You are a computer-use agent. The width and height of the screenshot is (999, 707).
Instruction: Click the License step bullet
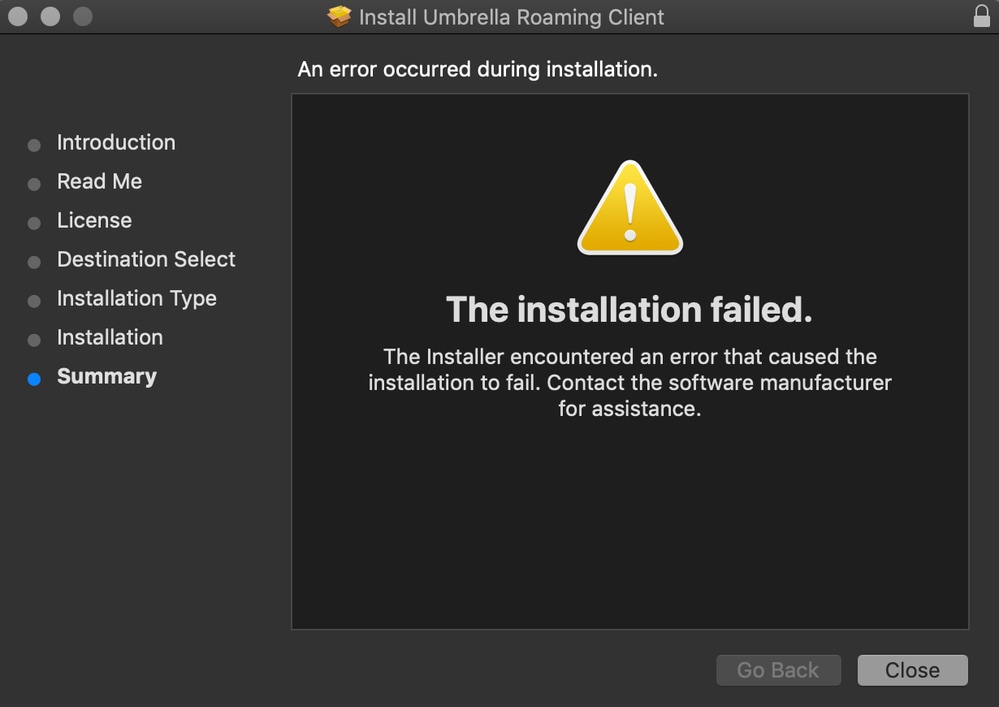(34, 223)
